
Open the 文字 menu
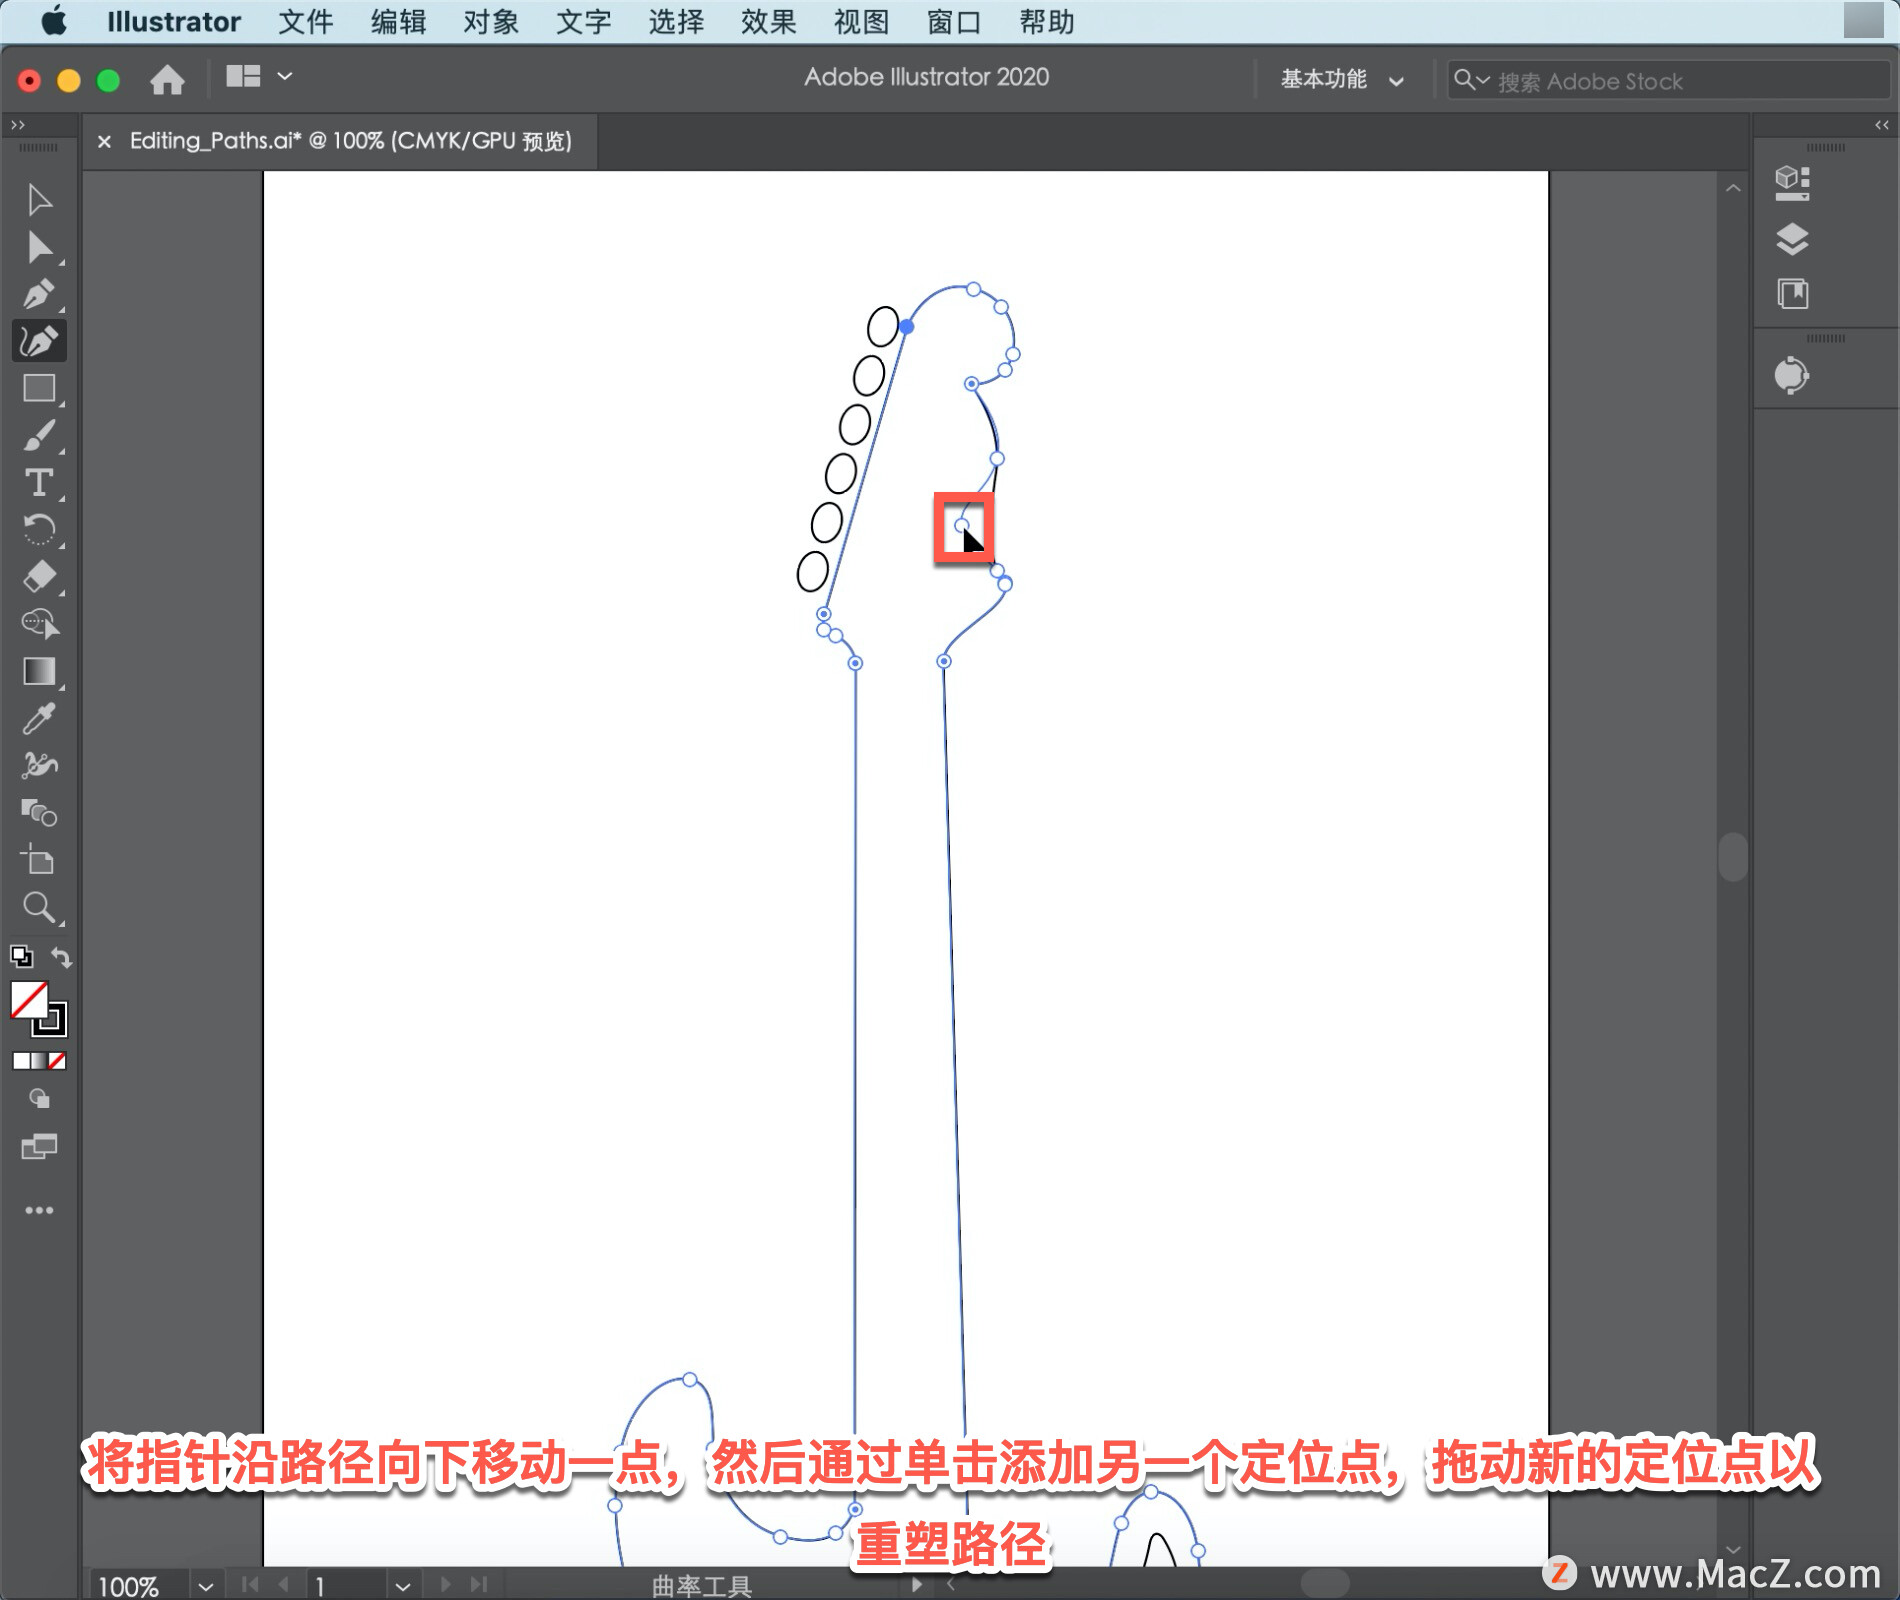point(583,21)
